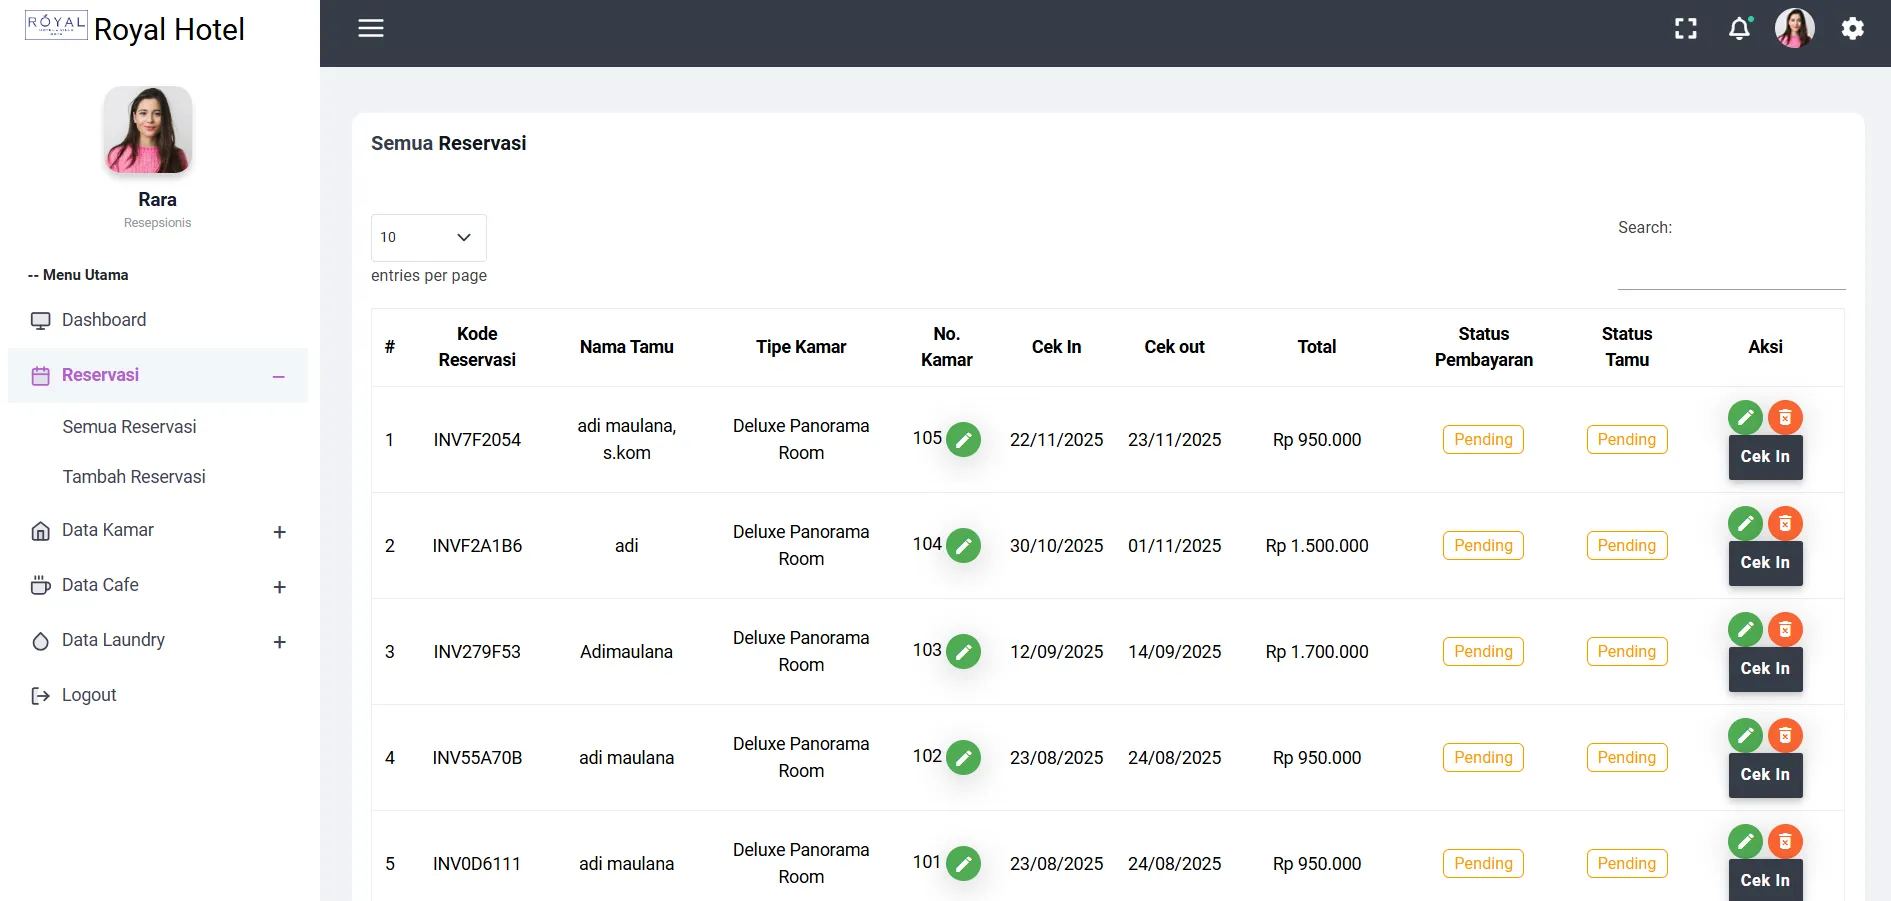This screenshot has height=901, width=1891.
Task: Delete reservation INV7F2054 using the trash icon
Action: (1785, 417)
